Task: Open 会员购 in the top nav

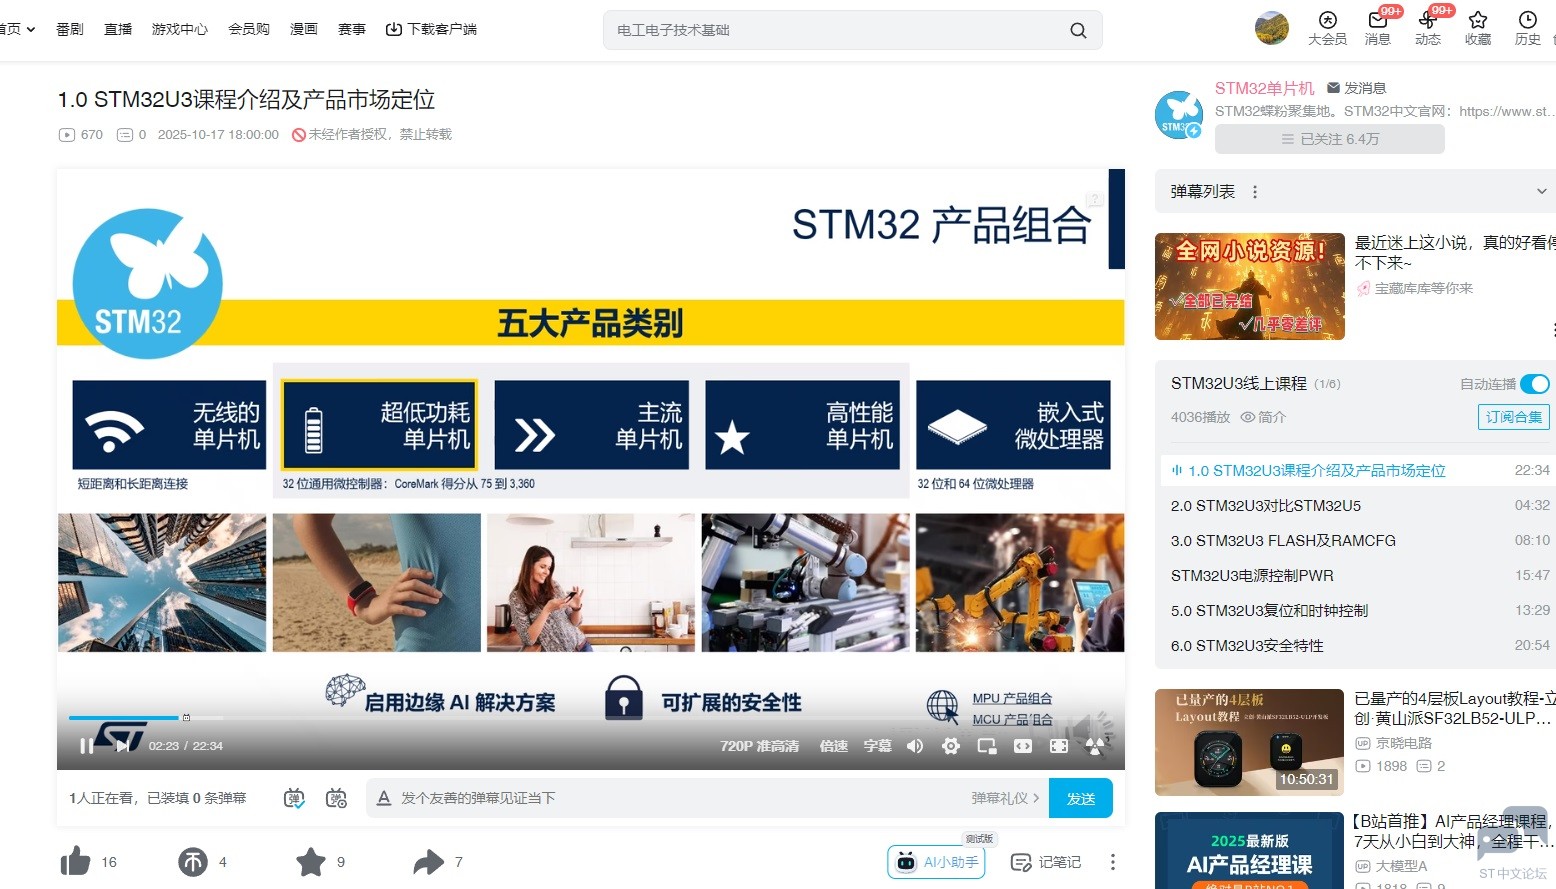Action: [249, 29]
